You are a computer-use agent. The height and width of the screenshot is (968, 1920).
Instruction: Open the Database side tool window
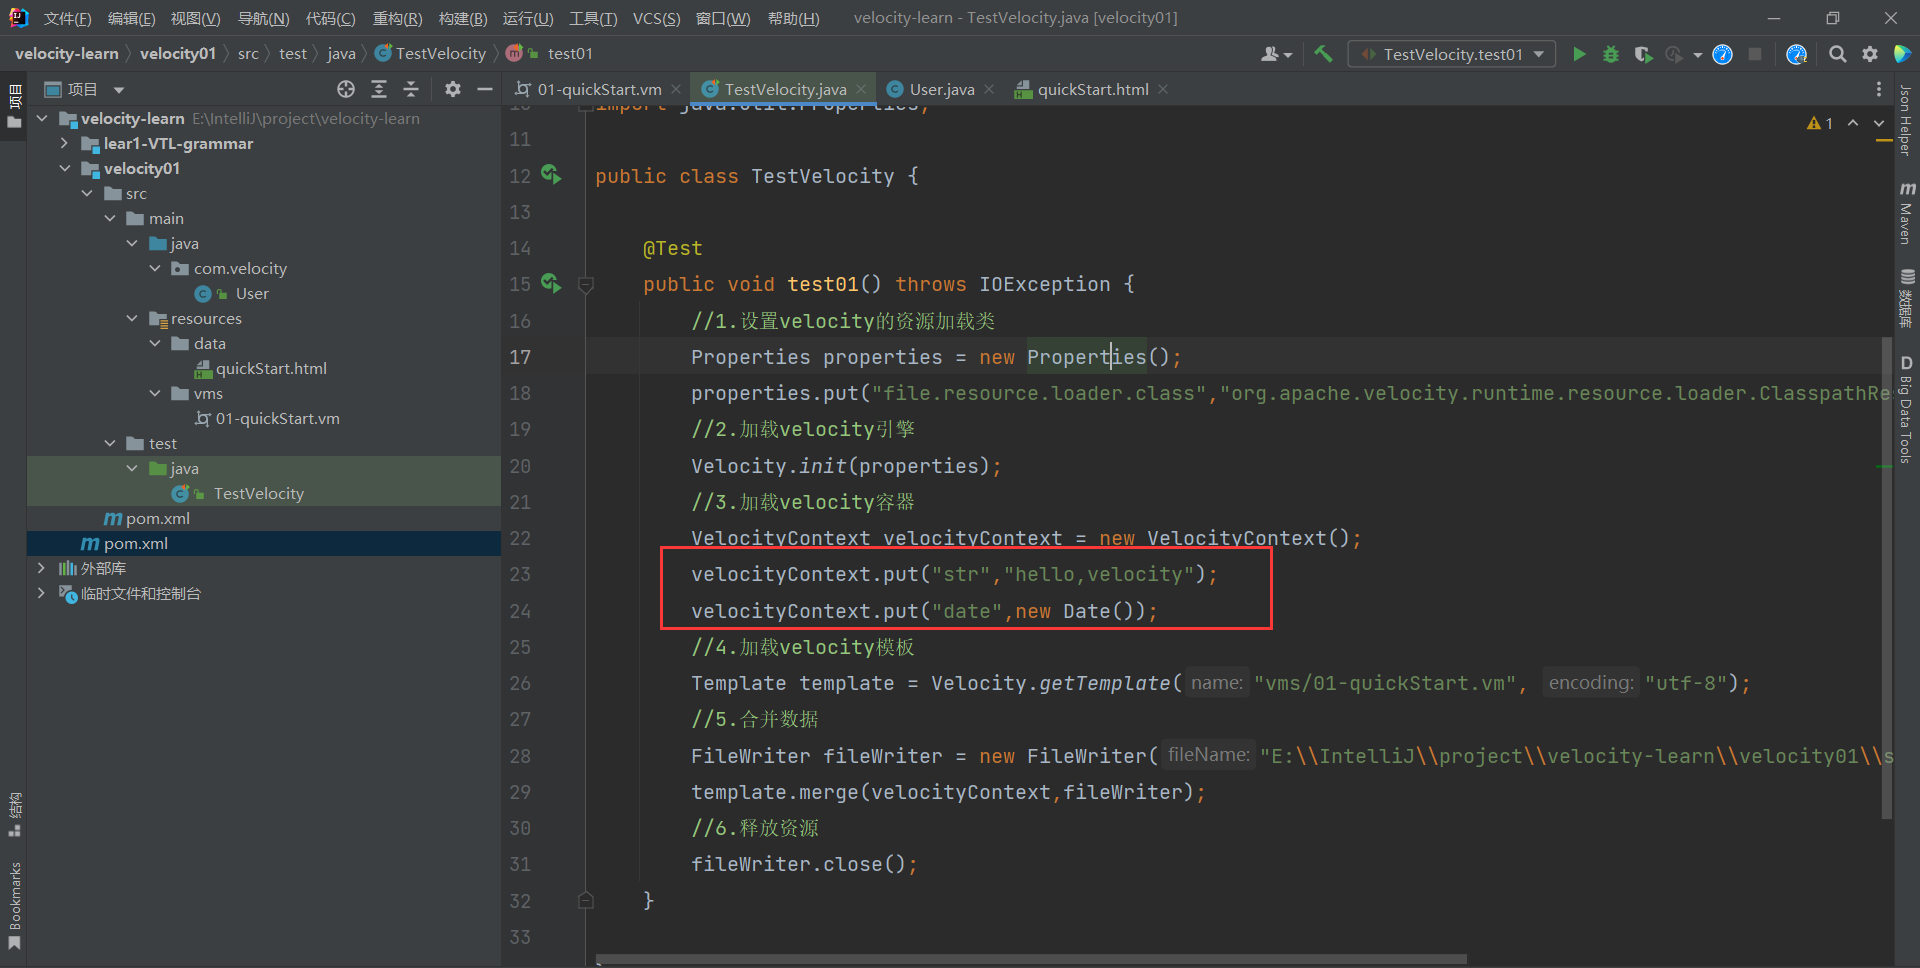pyautogui.click(x=1906, y=298)
